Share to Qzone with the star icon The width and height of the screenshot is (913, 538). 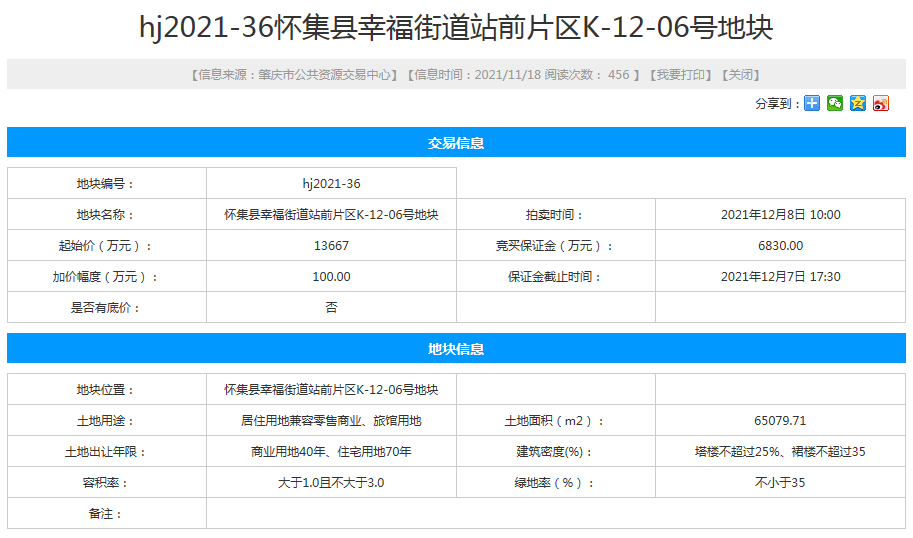pos(858,104)
